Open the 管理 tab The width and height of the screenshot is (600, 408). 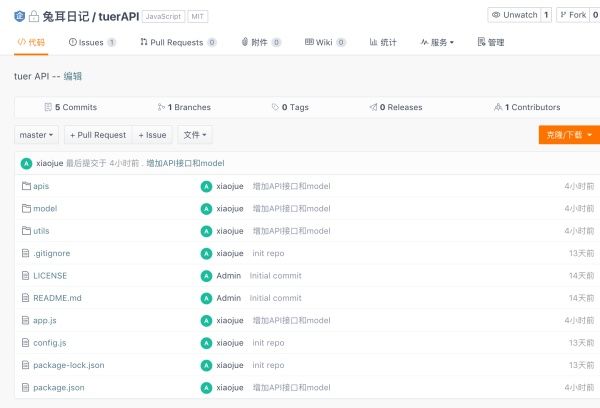pyautogui.click(x=491, y=42)
